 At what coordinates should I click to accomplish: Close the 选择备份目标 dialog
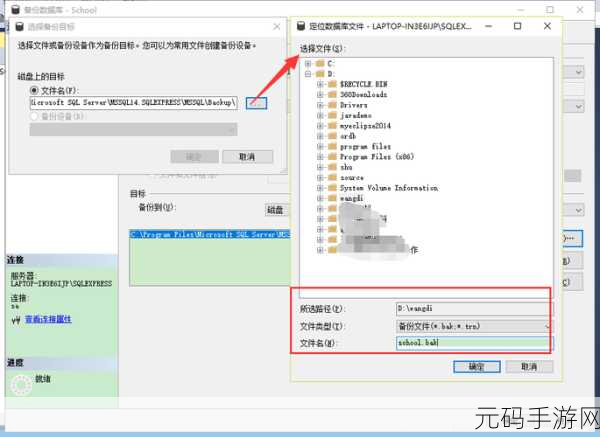277,26
